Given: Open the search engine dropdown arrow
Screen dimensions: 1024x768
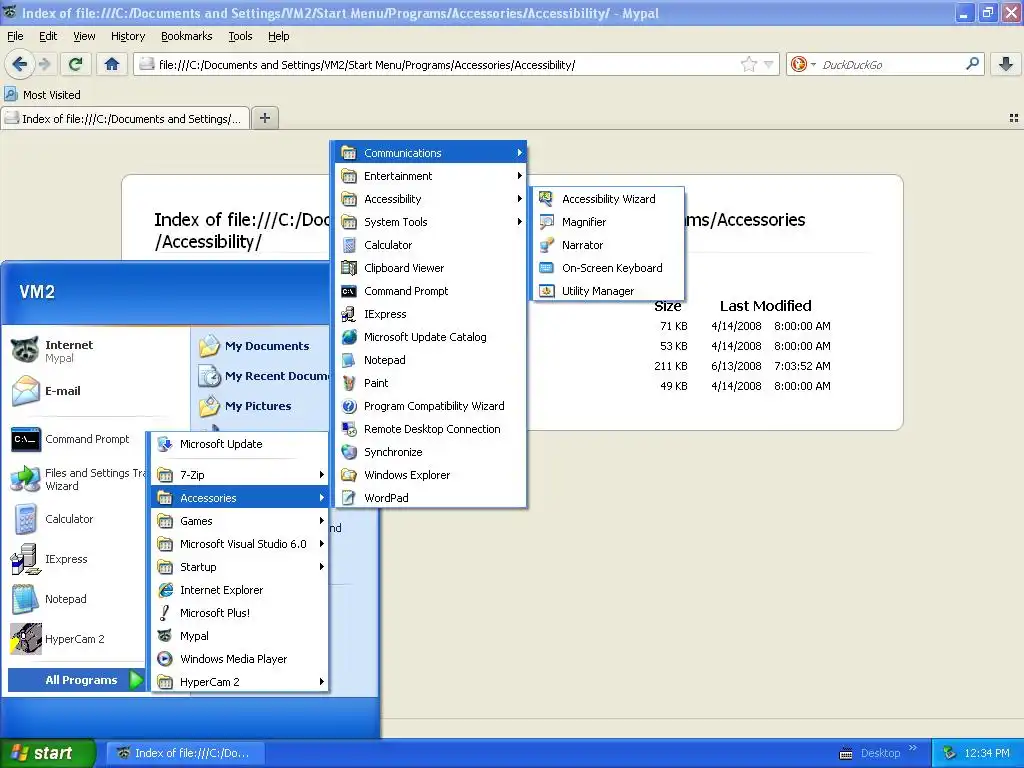Looking at the screenshot, I should pyautogui.click(x=813, y=65).
